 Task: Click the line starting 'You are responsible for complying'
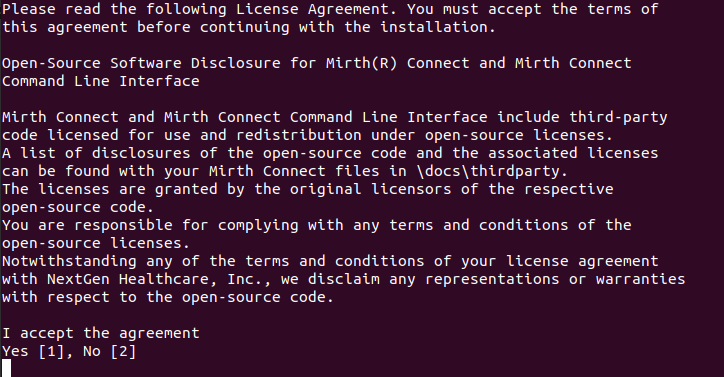pyautogui.click(x=317, y=225)
